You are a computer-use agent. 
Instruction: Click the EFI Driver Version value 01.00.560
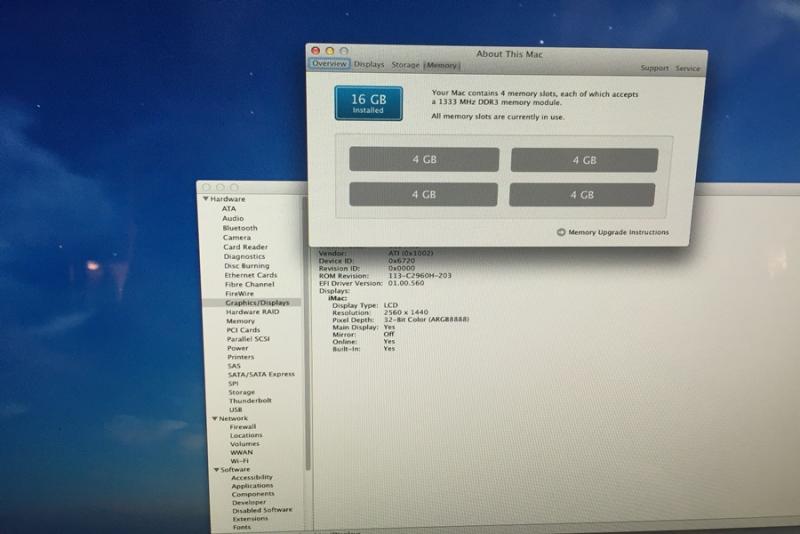coord(406,283)
